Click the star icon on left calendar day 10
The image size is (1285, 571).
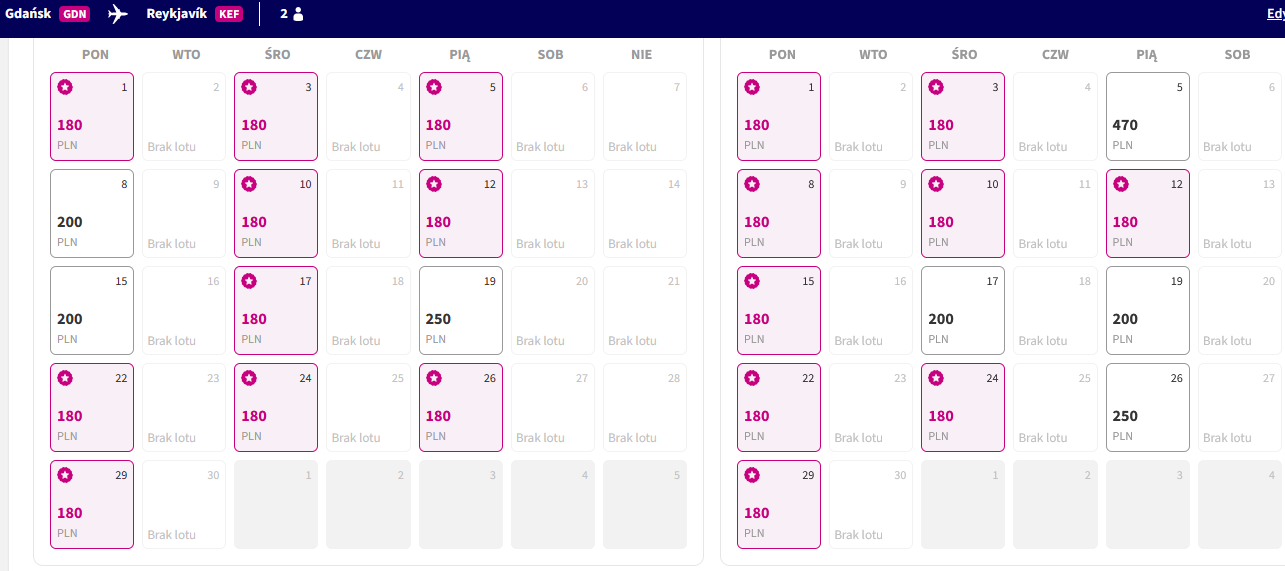249,184
